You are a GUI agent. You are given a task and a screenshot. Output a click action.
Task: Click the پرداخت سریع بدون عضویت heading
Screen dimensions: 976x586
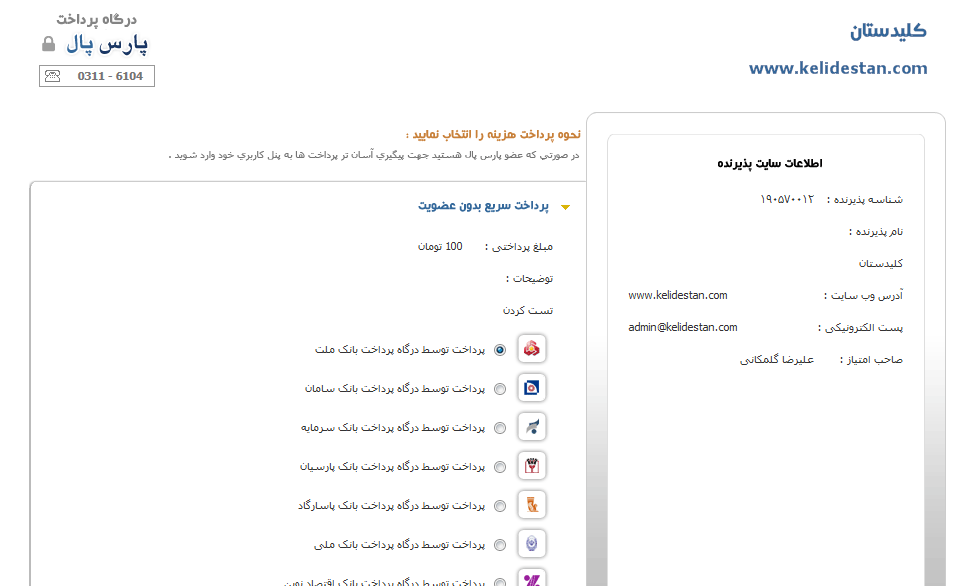coord(483,206)
